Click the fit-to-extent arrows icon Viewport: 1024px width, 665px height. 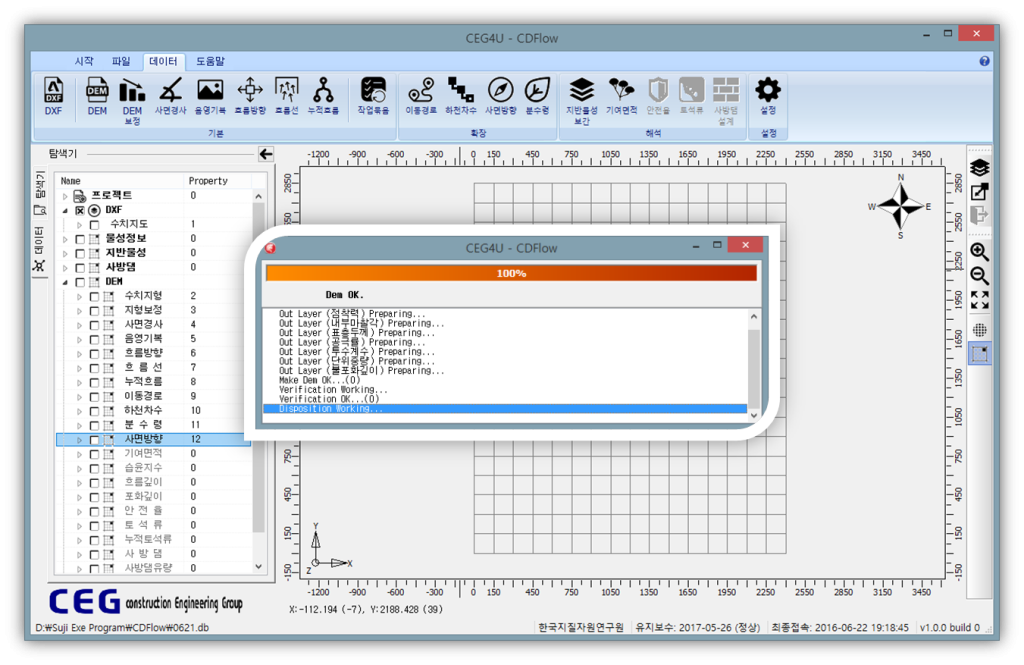click(x=980, y=300)
